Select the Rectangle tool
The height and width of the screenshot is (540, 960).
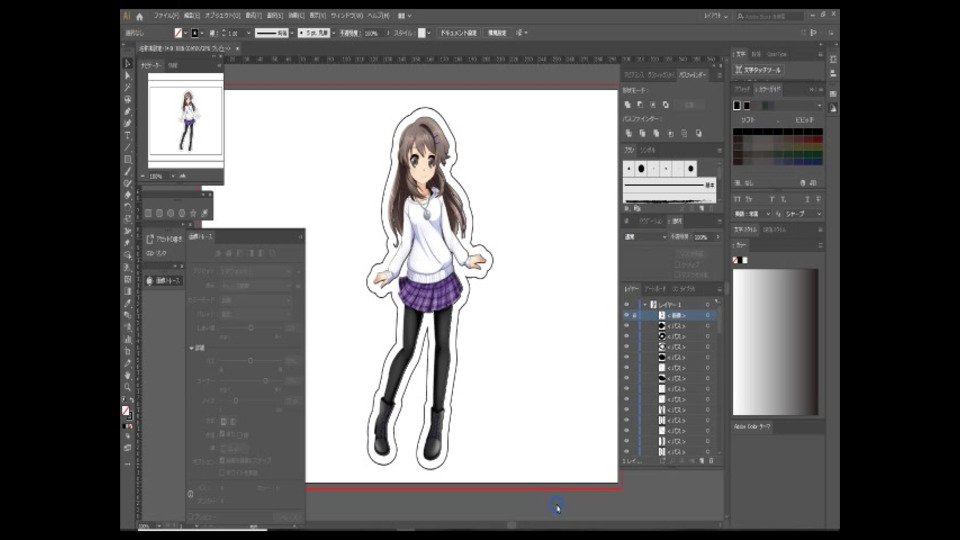128,159
